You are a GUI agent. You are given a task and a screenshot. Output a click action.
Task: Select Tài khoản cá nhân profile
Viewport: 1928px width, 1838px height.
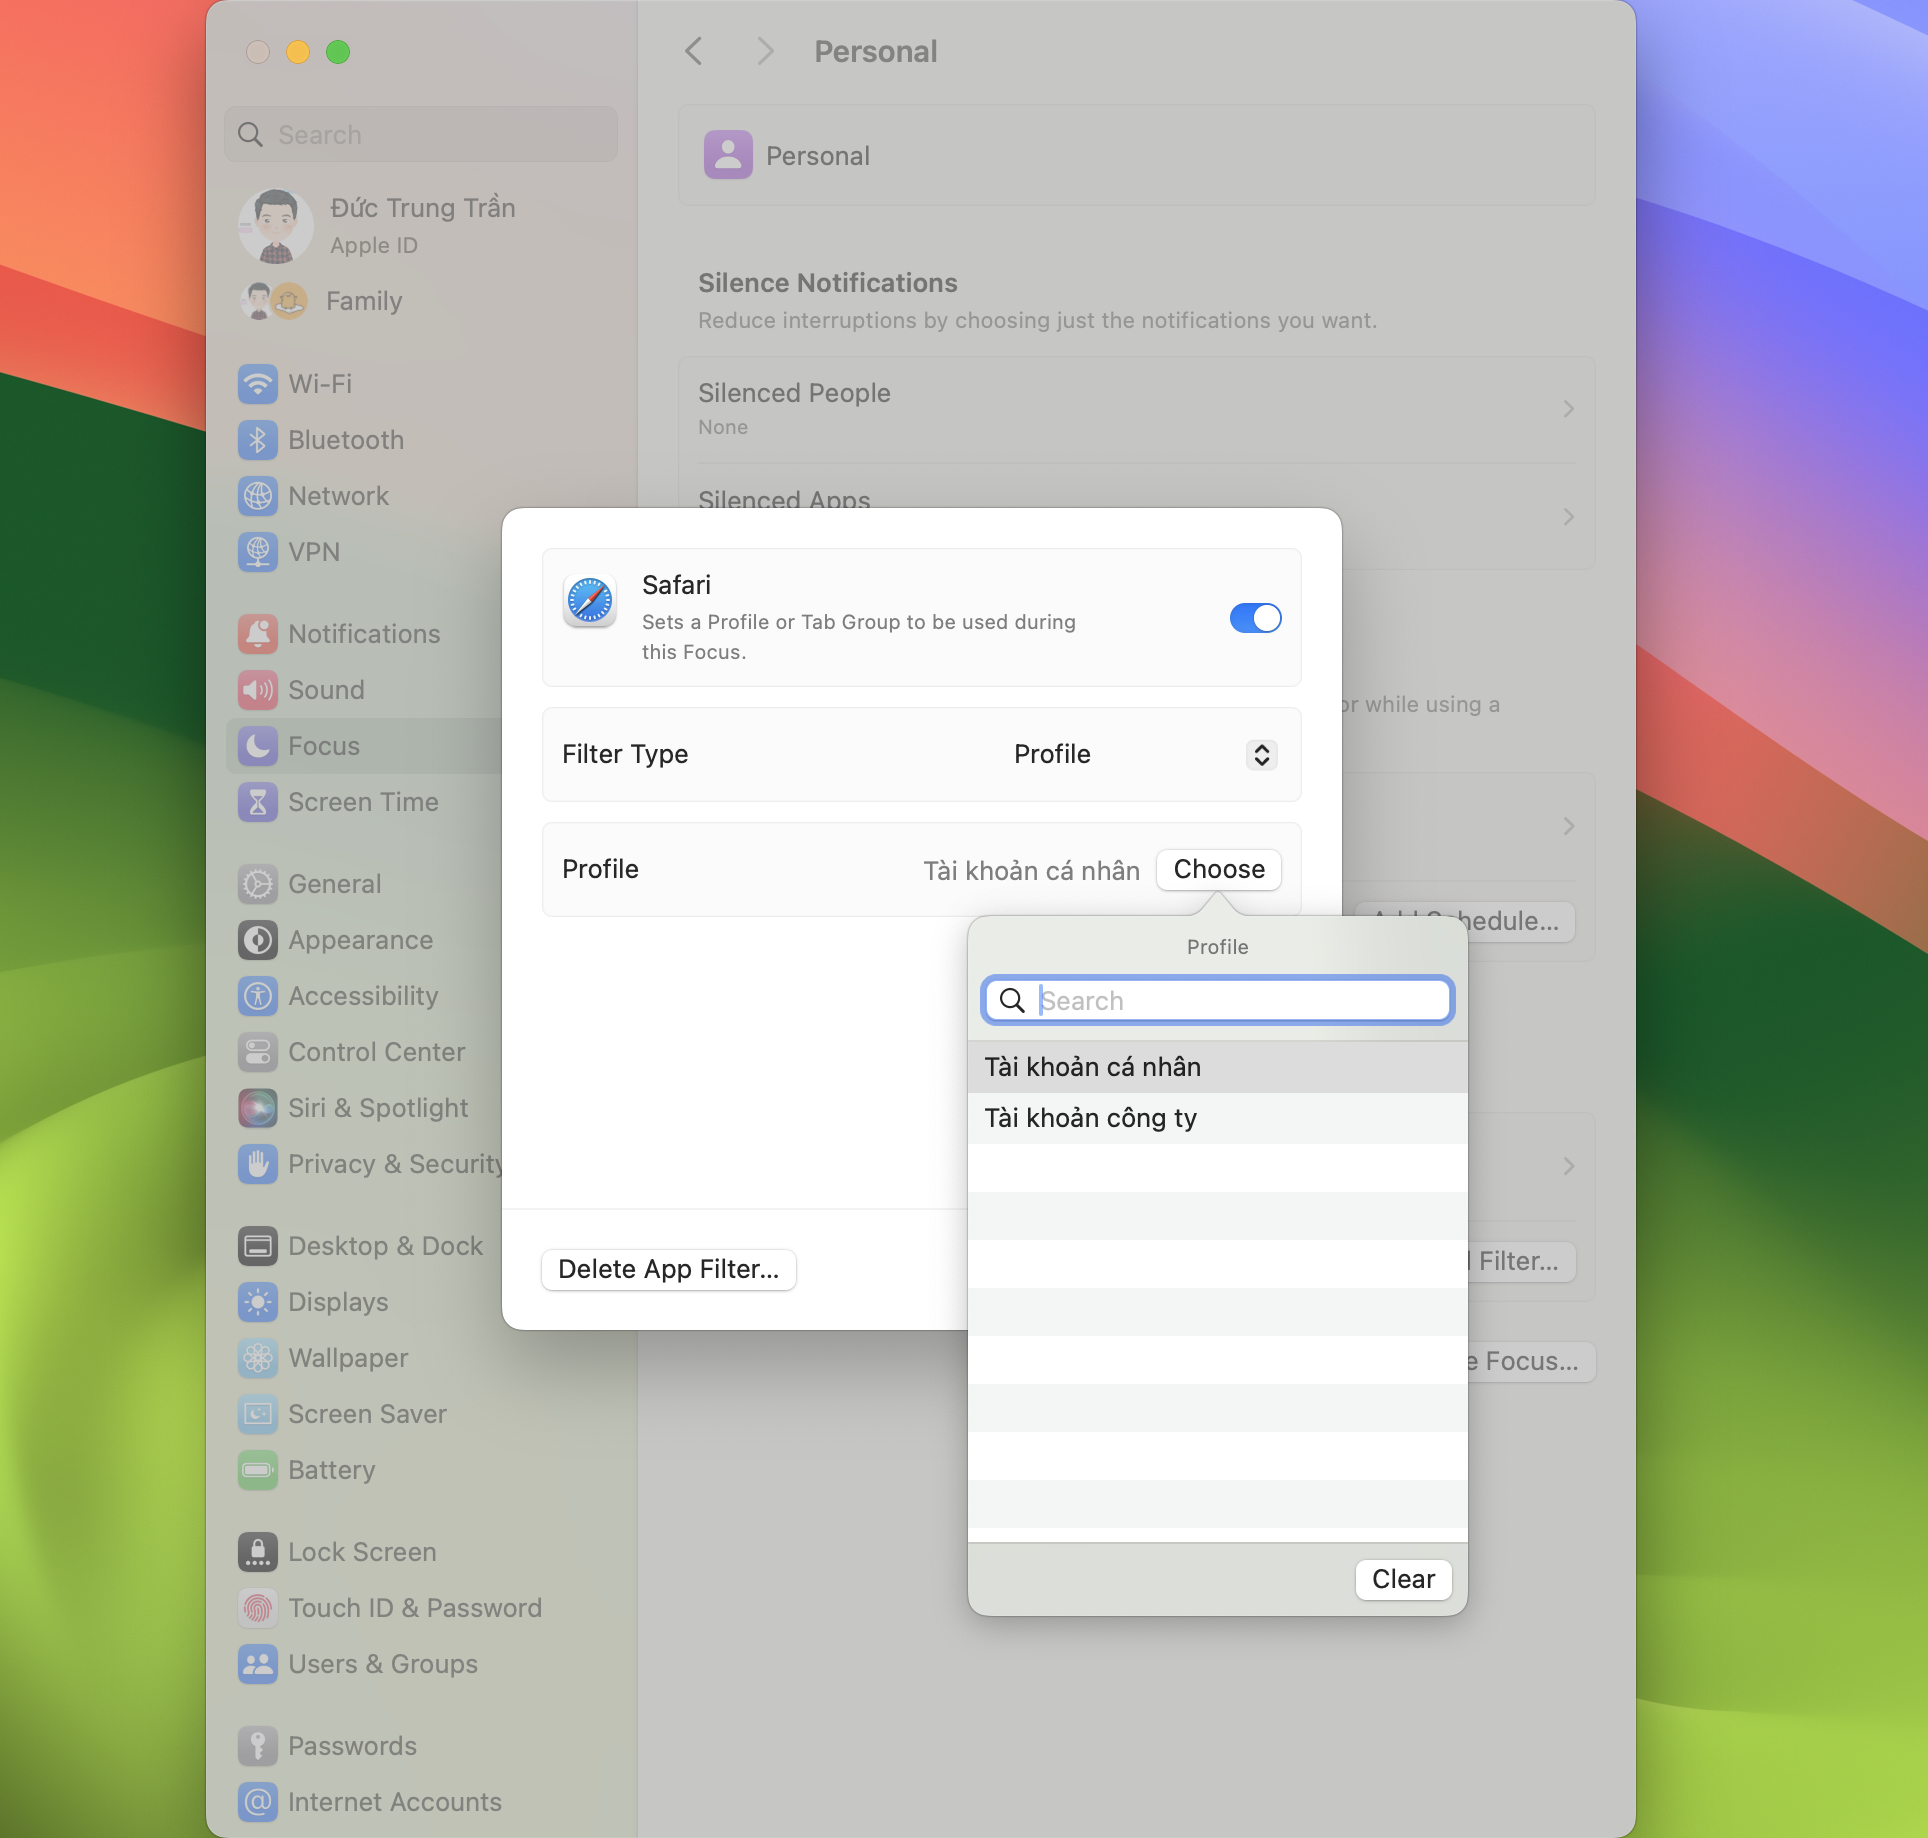1092,1067
